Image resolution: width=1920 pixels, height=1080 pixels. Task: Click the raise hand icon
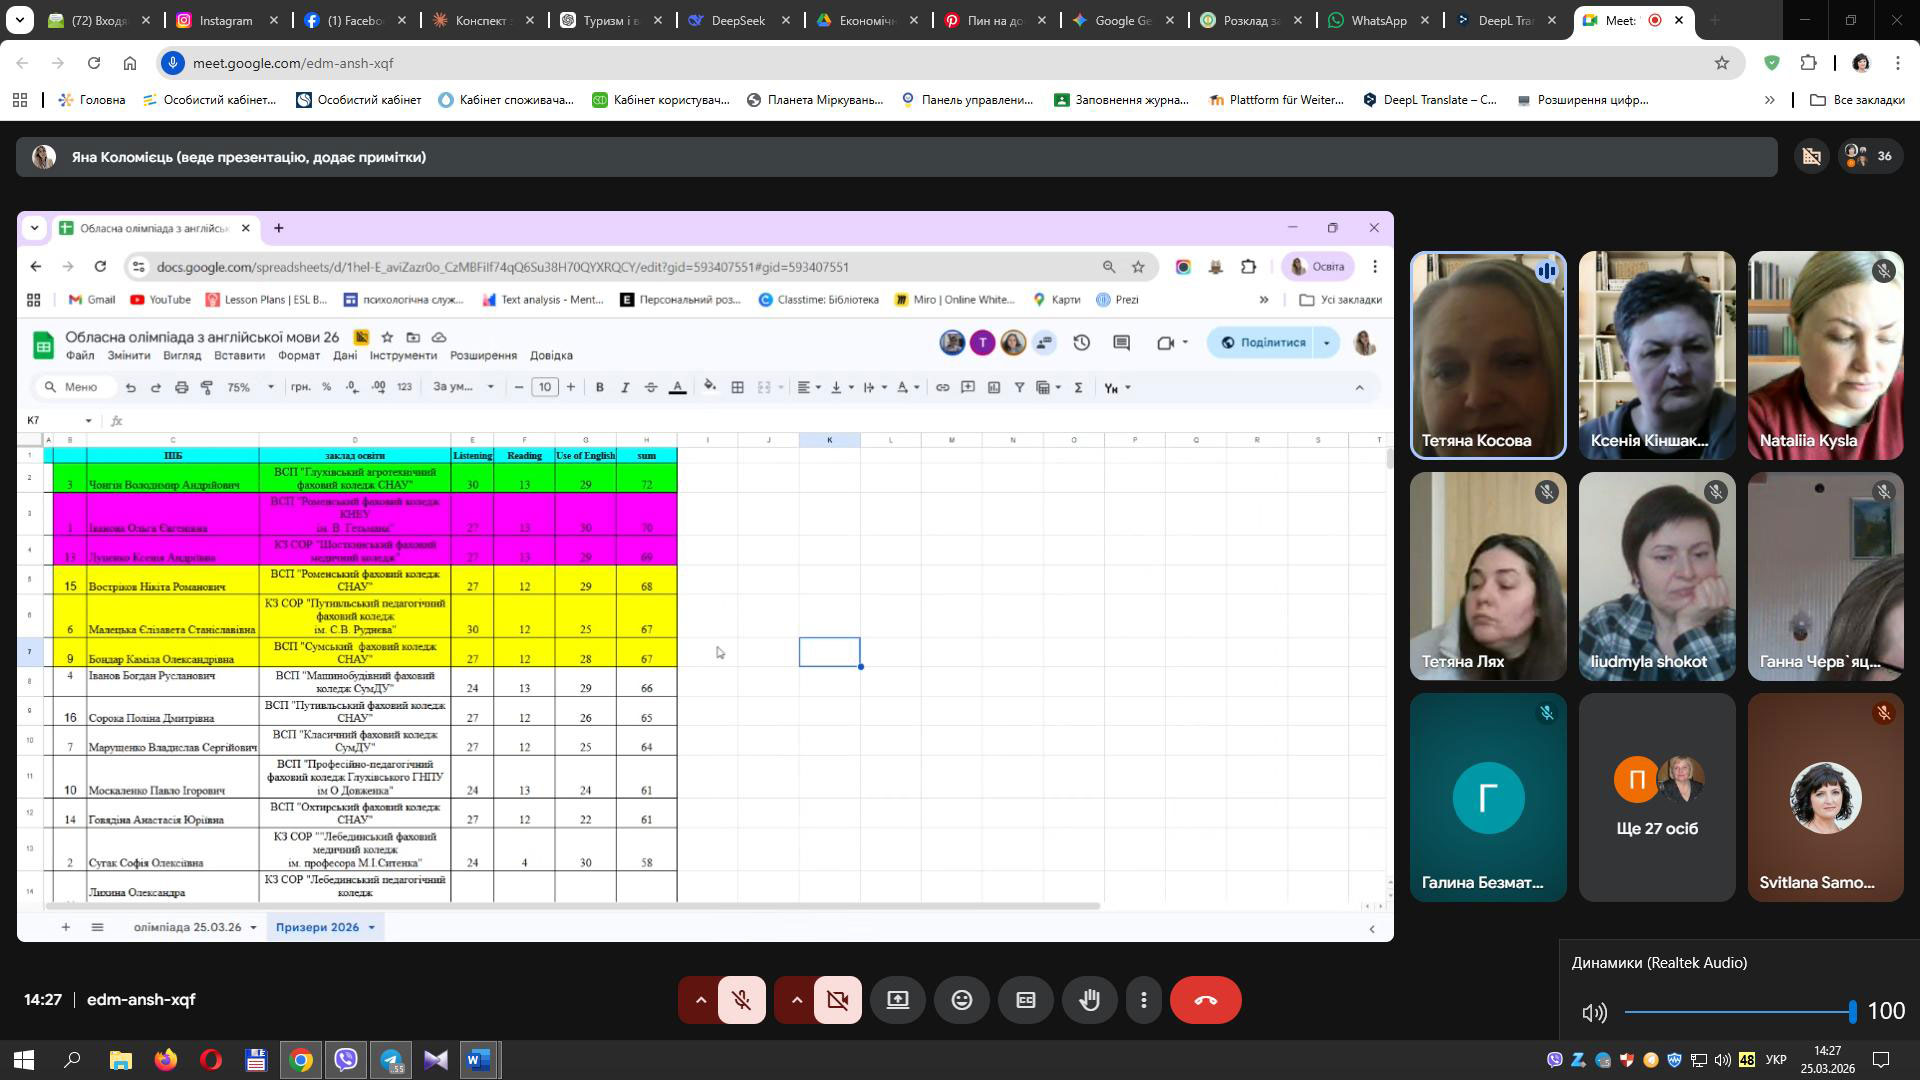point(1089,1000)
